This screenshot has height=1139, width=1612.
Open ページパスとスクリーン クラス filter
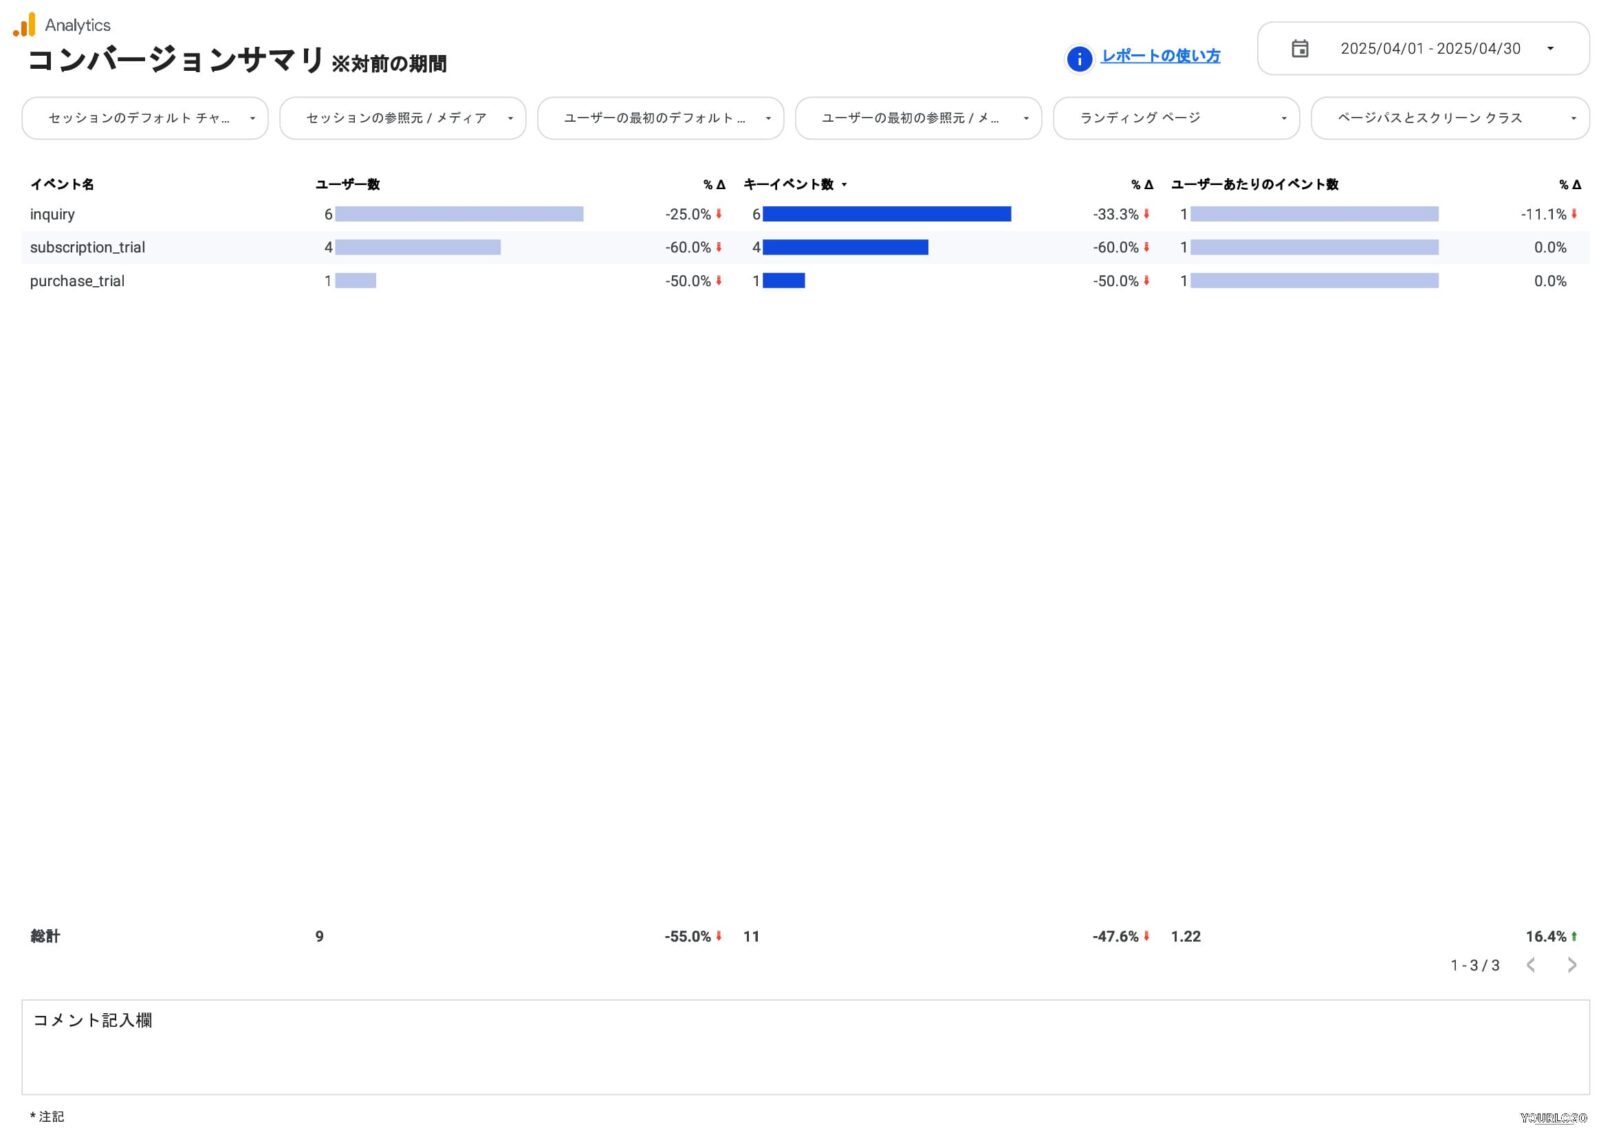pos(1449,118)
